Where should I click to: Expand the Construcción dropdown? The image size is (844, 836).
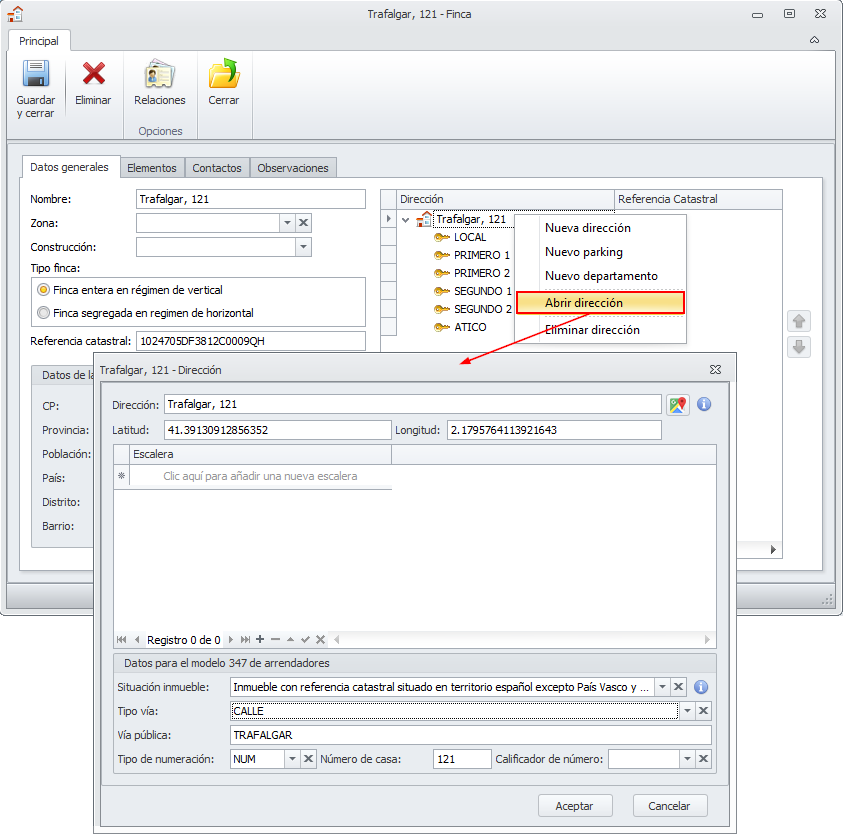click(x=303, y=247)
